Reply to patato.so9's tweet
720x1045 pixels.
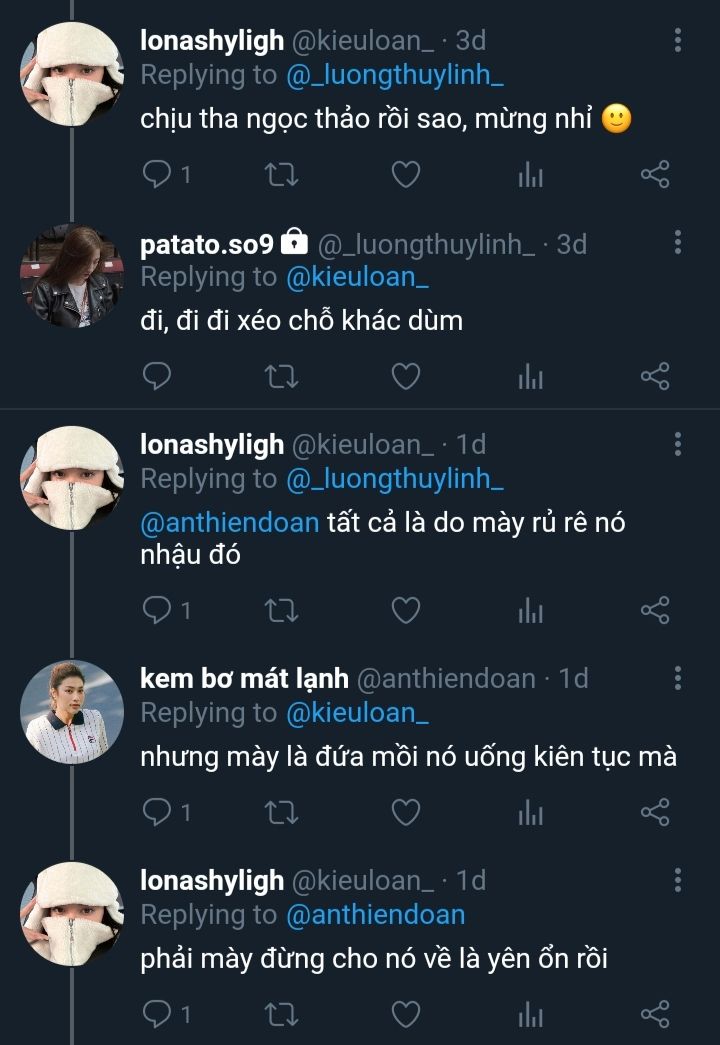tap(157, 376)
